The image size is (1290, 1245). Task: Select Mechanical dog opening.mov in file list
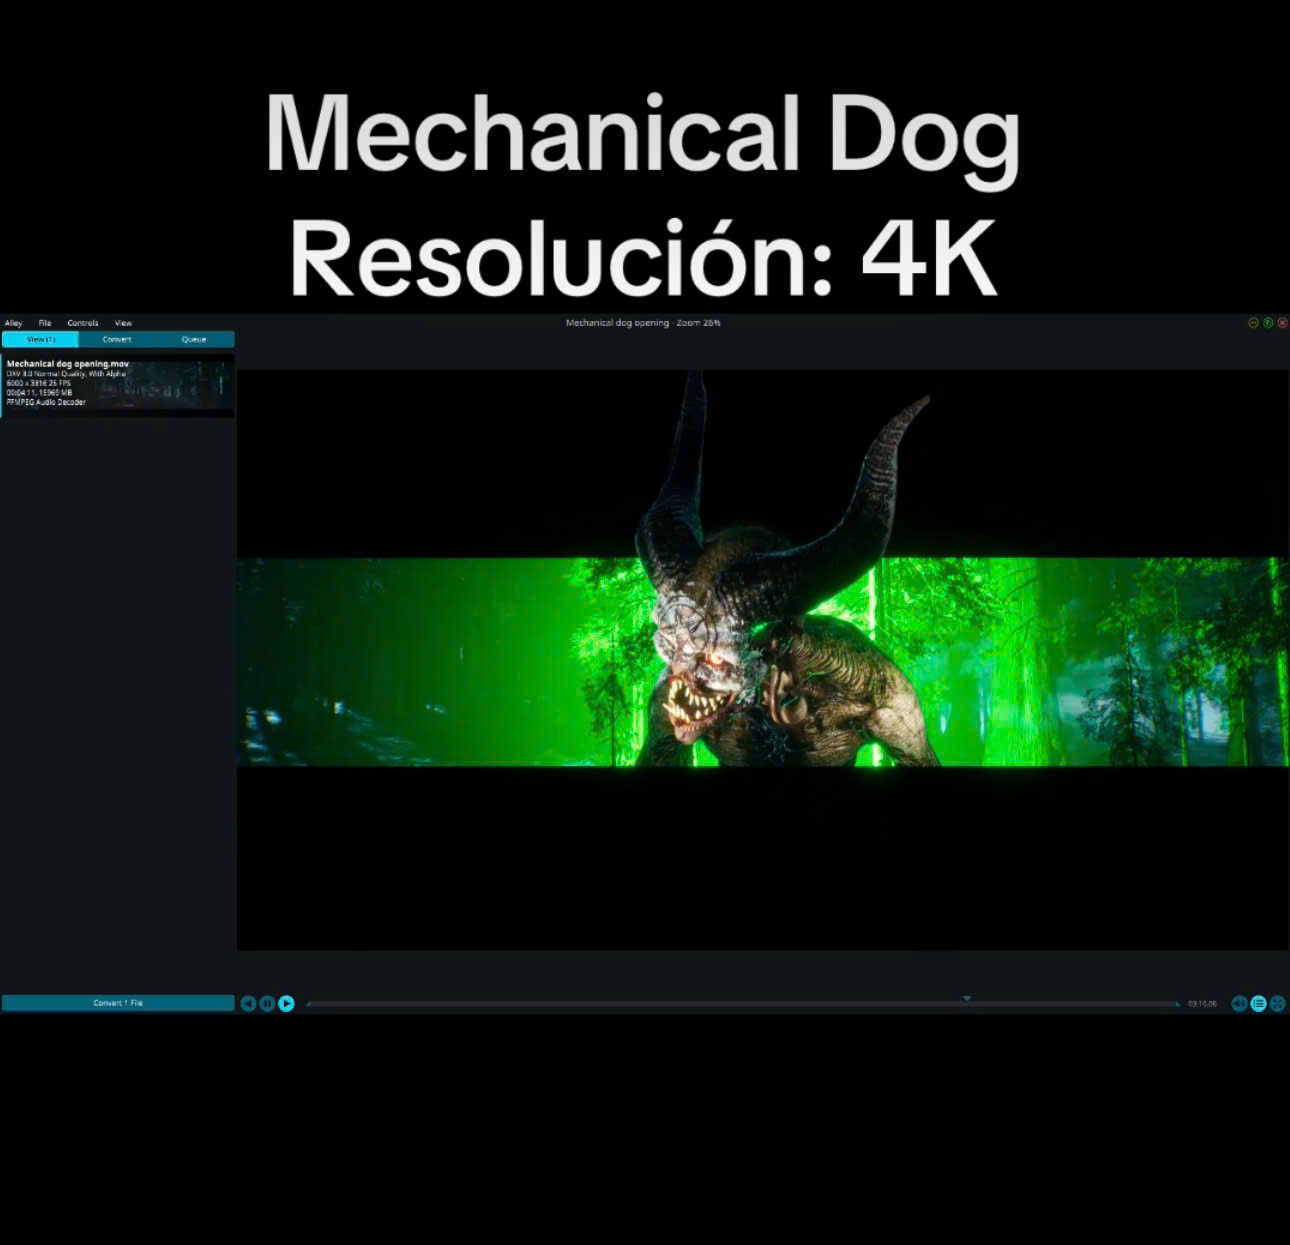coord(118,383)
